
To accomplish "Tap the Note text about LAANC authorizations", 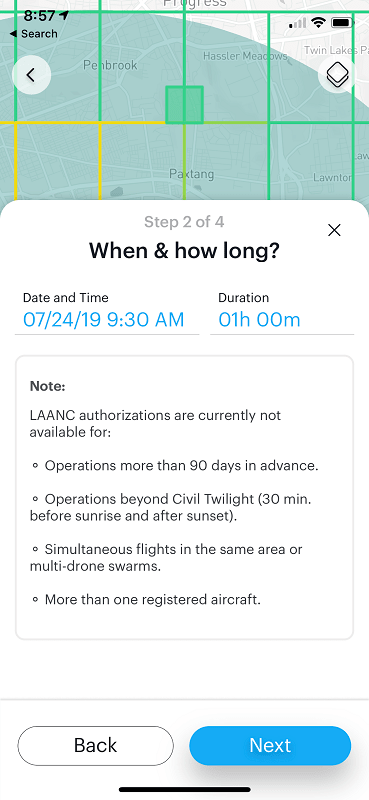I will [184, 497].
